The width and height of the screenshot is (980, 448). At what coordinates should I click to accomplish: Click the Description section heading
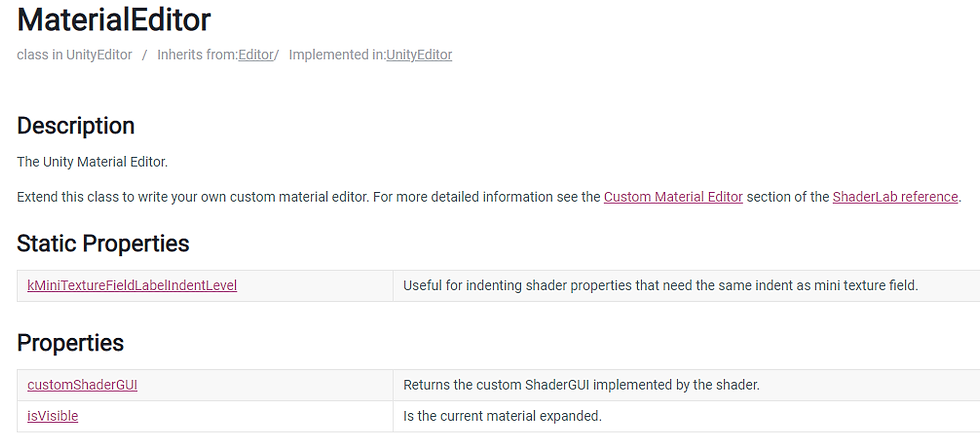click(76, 126)
